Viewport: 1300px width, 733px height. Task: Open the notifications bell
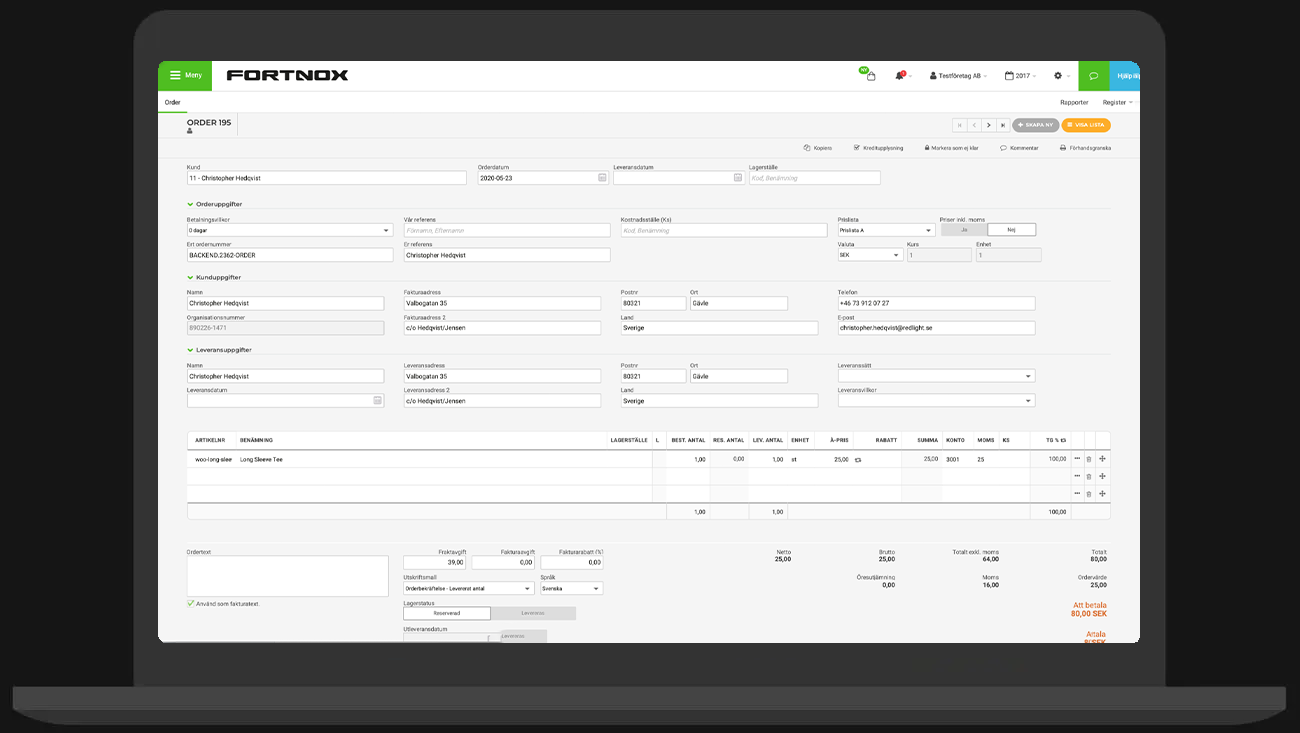(899, 76)
